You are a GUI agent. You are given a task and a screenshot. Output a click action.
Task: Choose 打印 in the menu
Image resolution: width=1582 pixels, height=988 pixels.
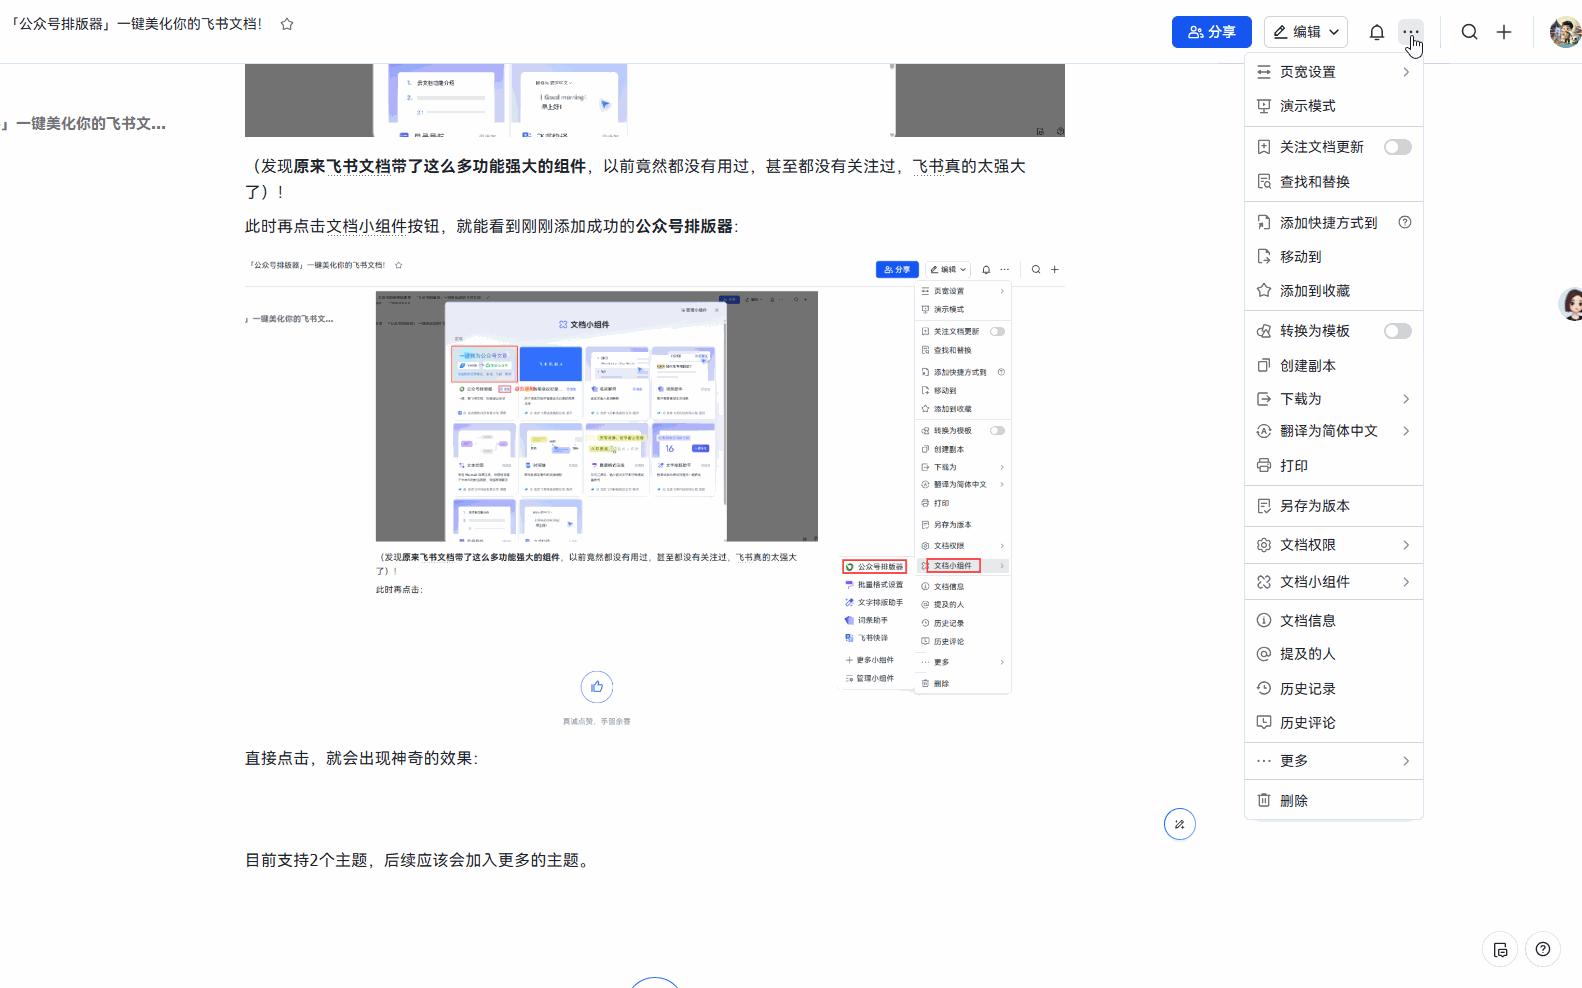[x=1334, y=466]
